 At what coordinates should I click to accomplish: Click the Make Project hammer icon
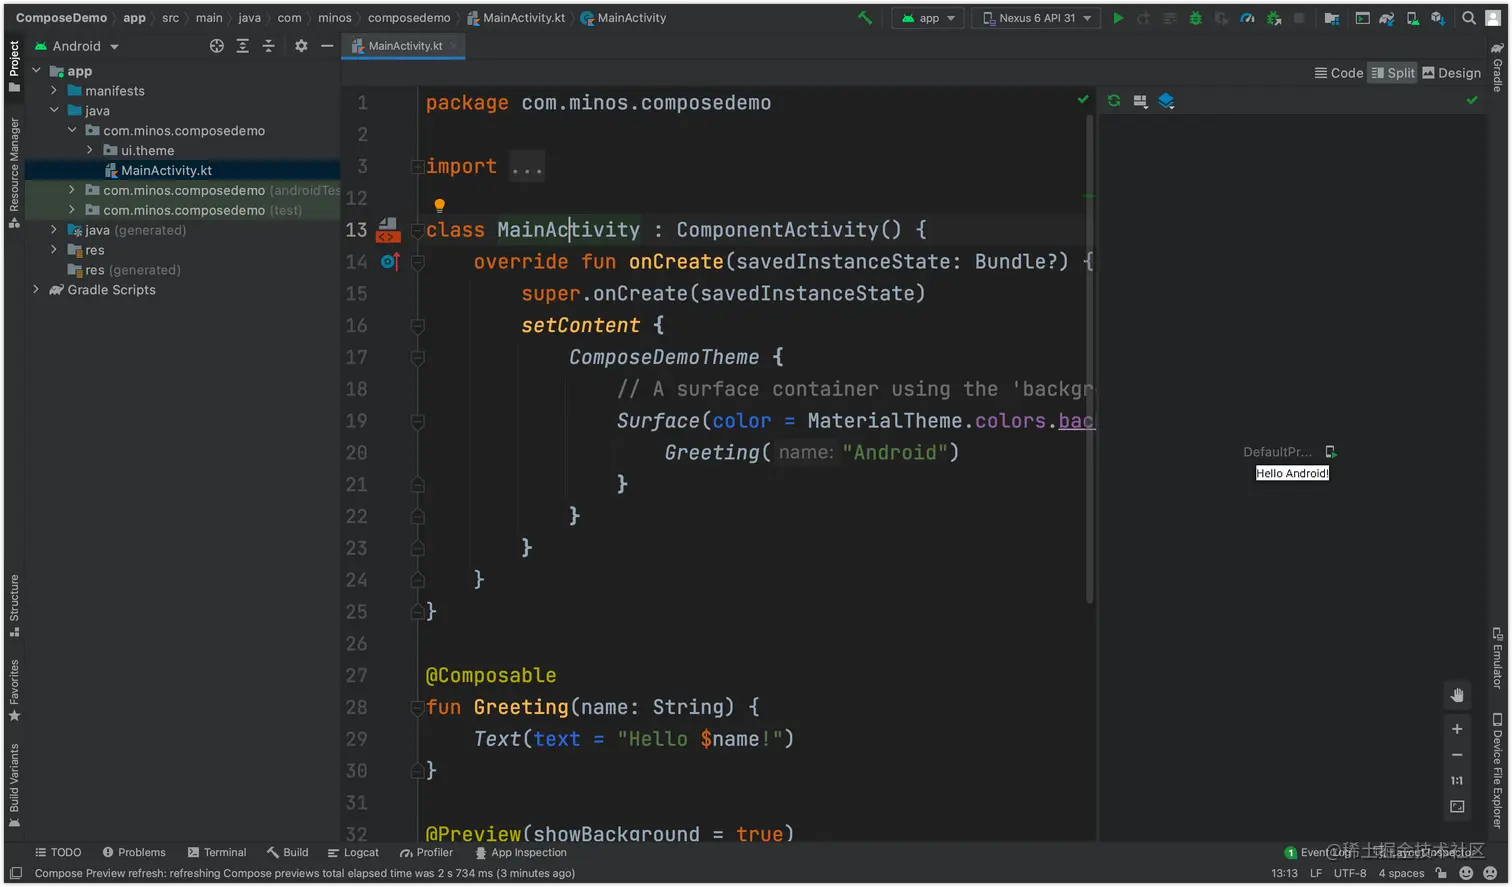click(x=865, y=18)
